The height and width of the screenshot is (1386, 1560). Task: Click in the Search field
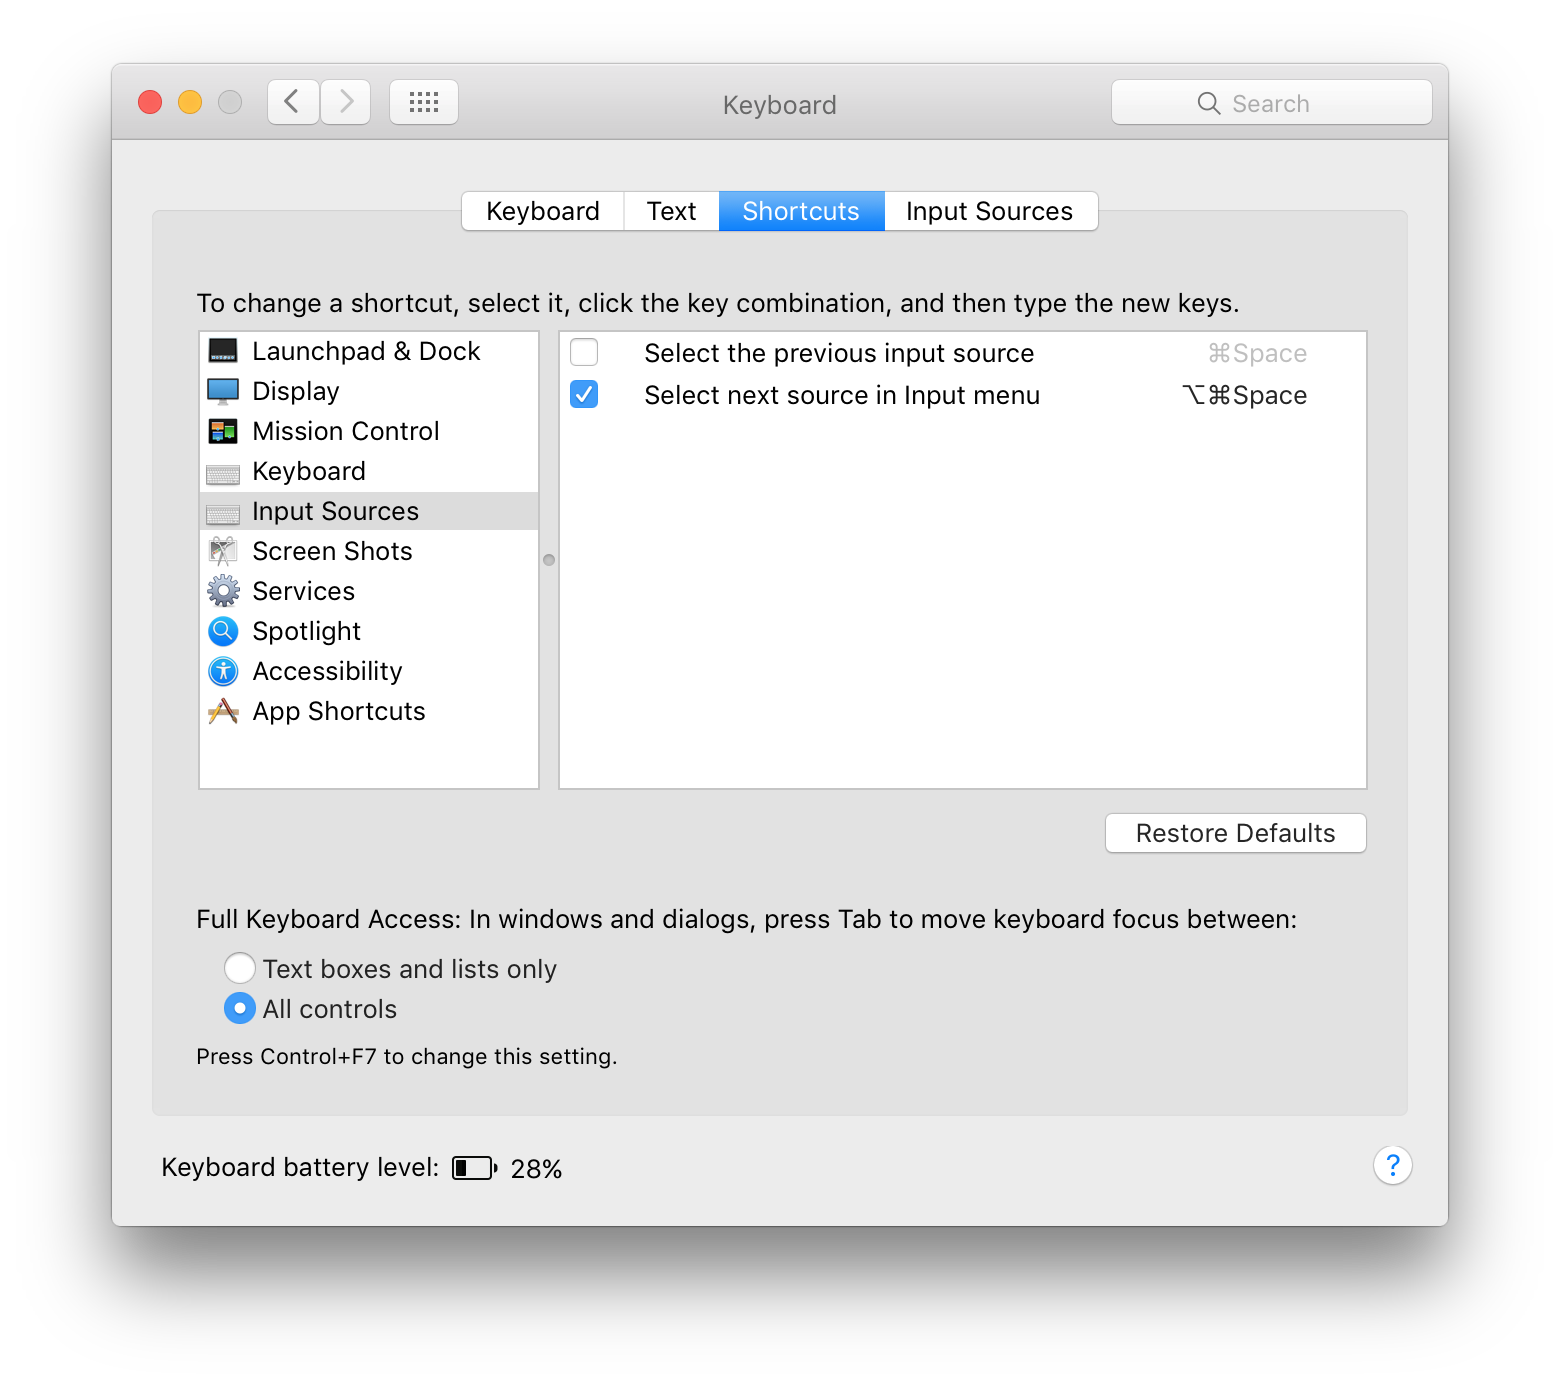point(1271,102)
